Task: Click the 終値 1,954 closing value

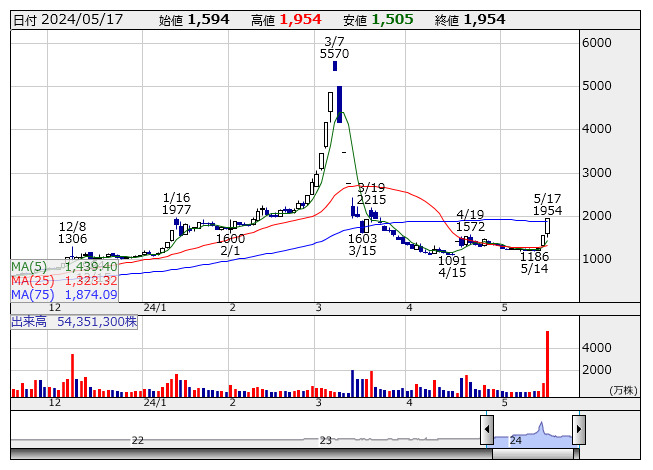Action: [484, 19]
